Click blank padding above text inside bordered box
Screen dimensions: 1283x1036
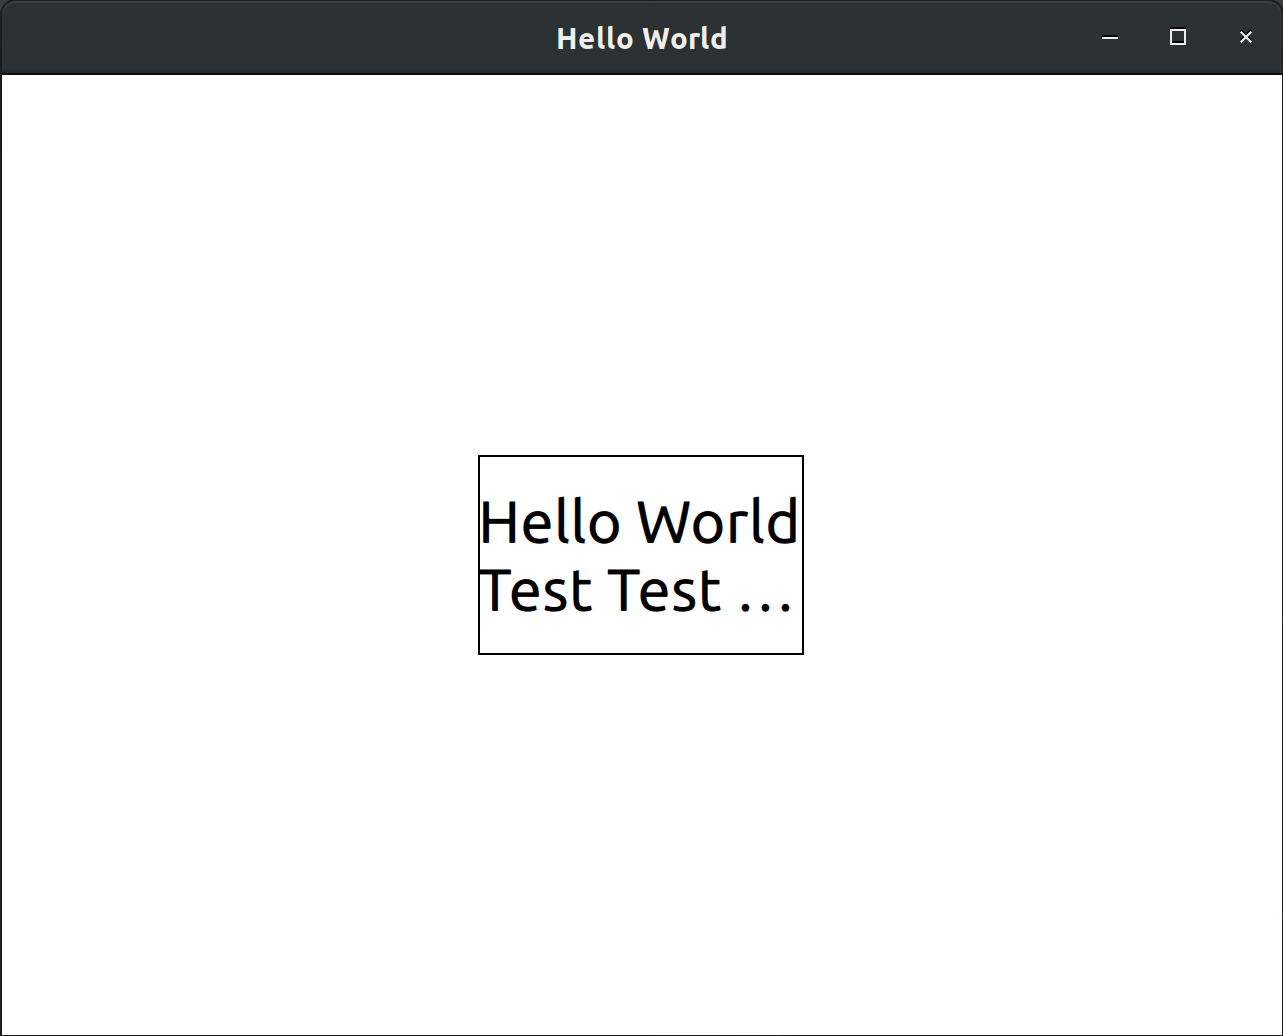641,474
